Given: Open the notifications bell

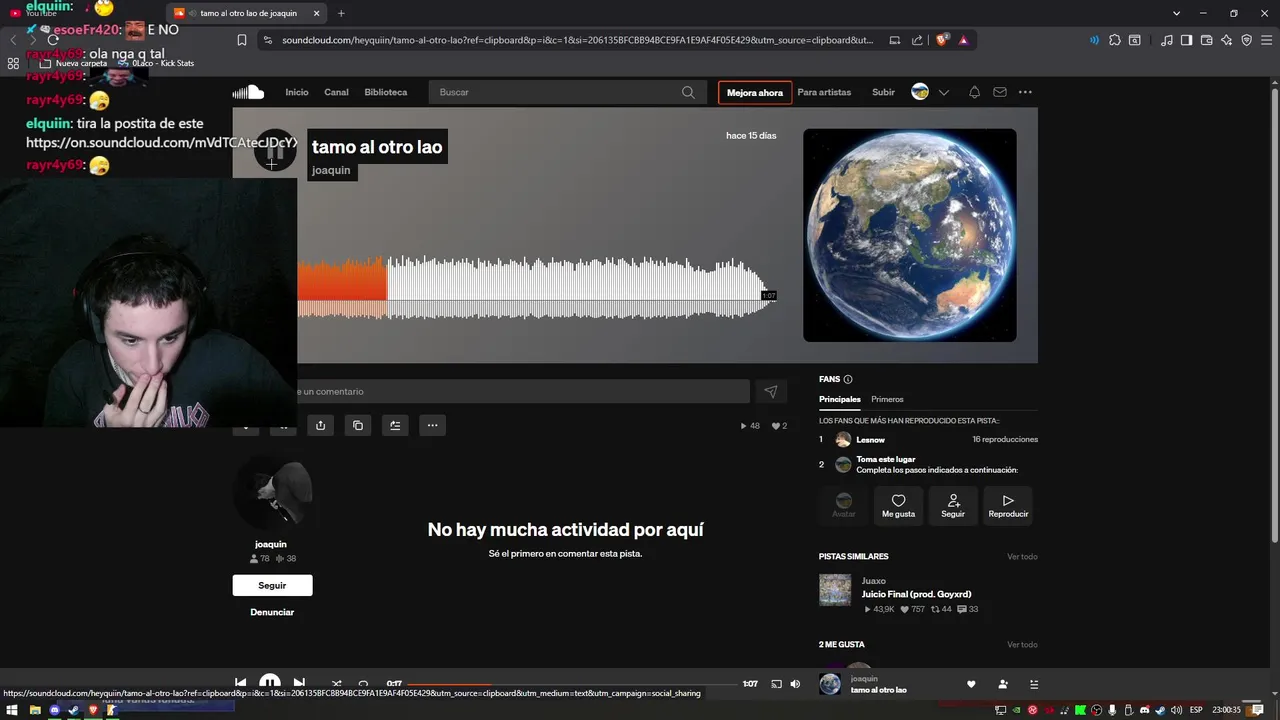Looking at the screenshot, I should (x=974, y=92).
